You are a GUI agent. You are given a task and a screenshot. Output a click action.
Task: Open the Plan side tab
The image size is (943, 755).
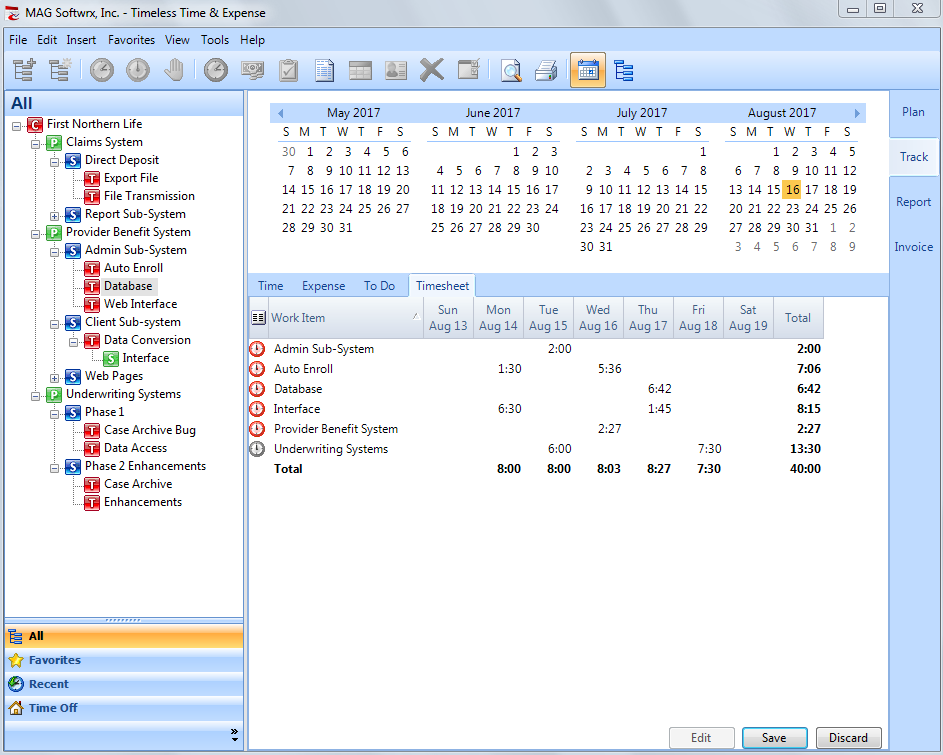click(913, 112)
